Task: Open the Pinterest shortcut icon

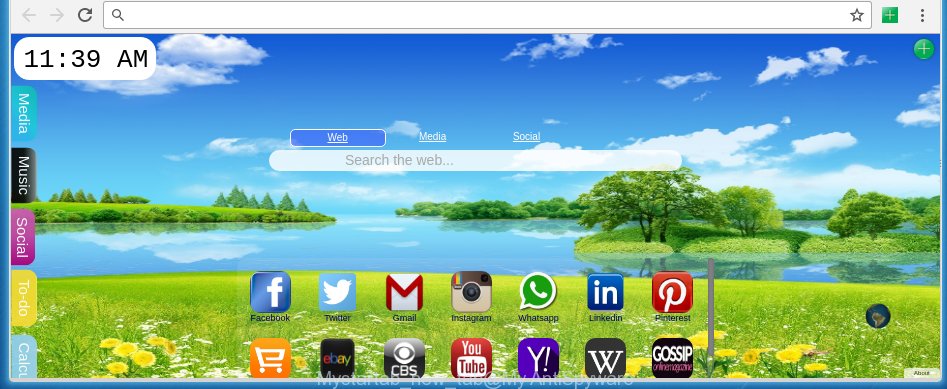Action: [x=672, y=292]
